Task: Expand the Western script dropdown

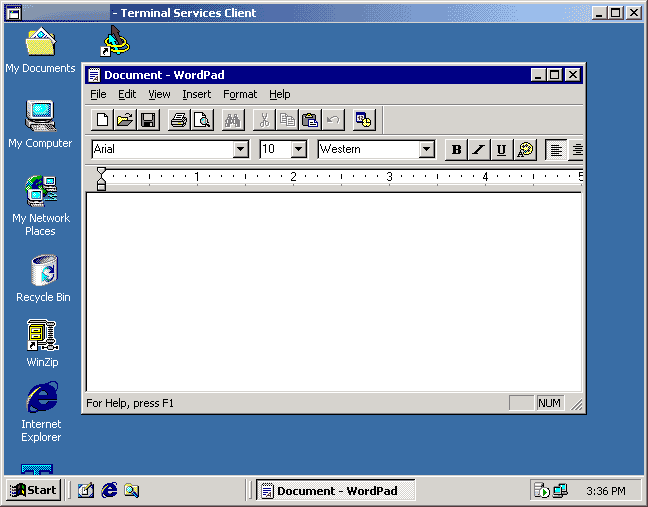Action: pos(426,149)
